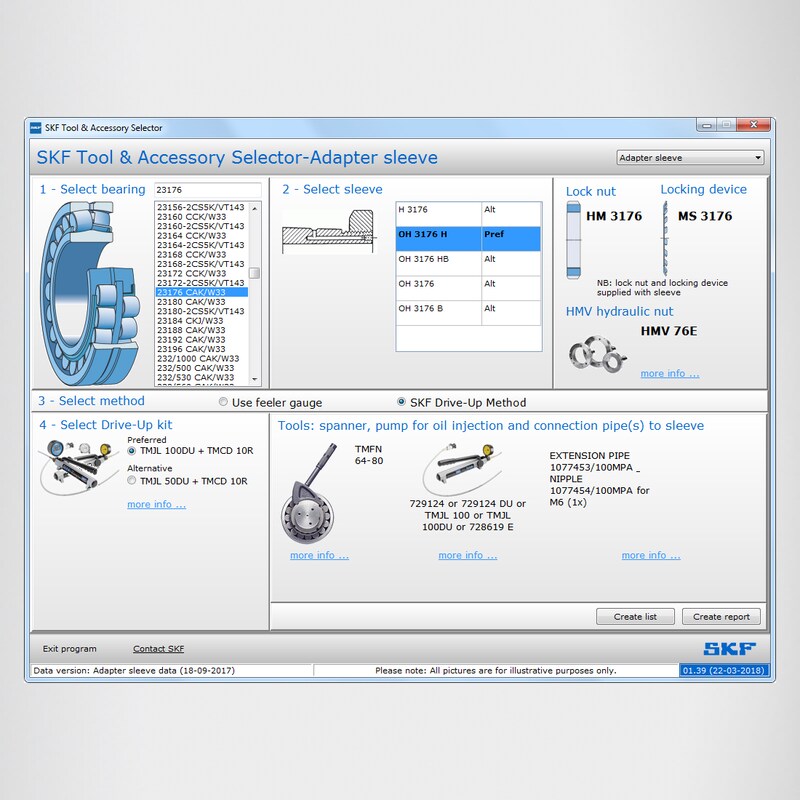The height and width of the screenshot is (800, 800).
Task: Select bearing 23160-2CS5K/VT143
Action: coord(201,226)
